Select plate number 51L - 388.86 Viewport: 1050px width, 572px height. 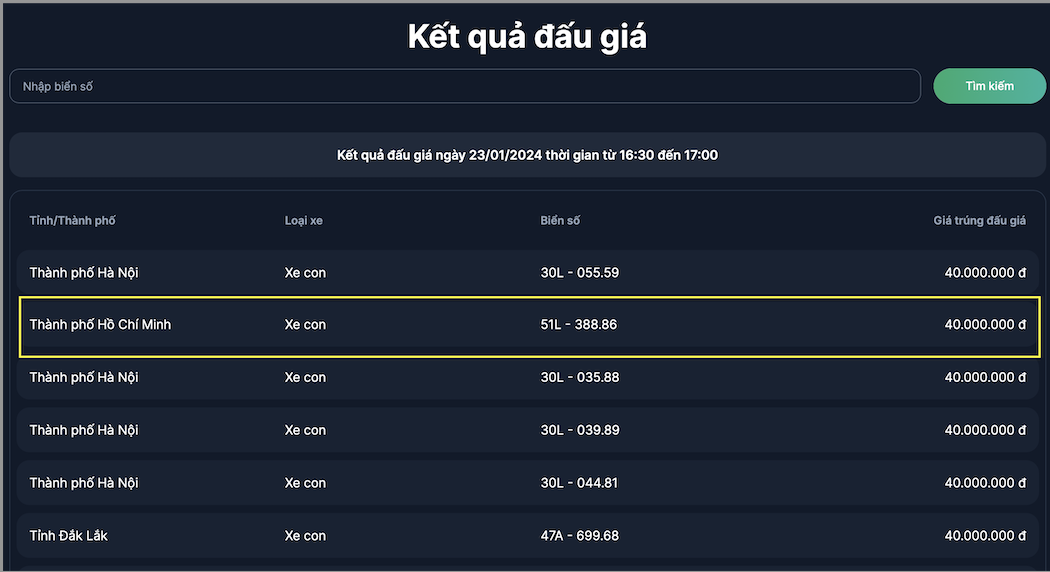point(579,325)
